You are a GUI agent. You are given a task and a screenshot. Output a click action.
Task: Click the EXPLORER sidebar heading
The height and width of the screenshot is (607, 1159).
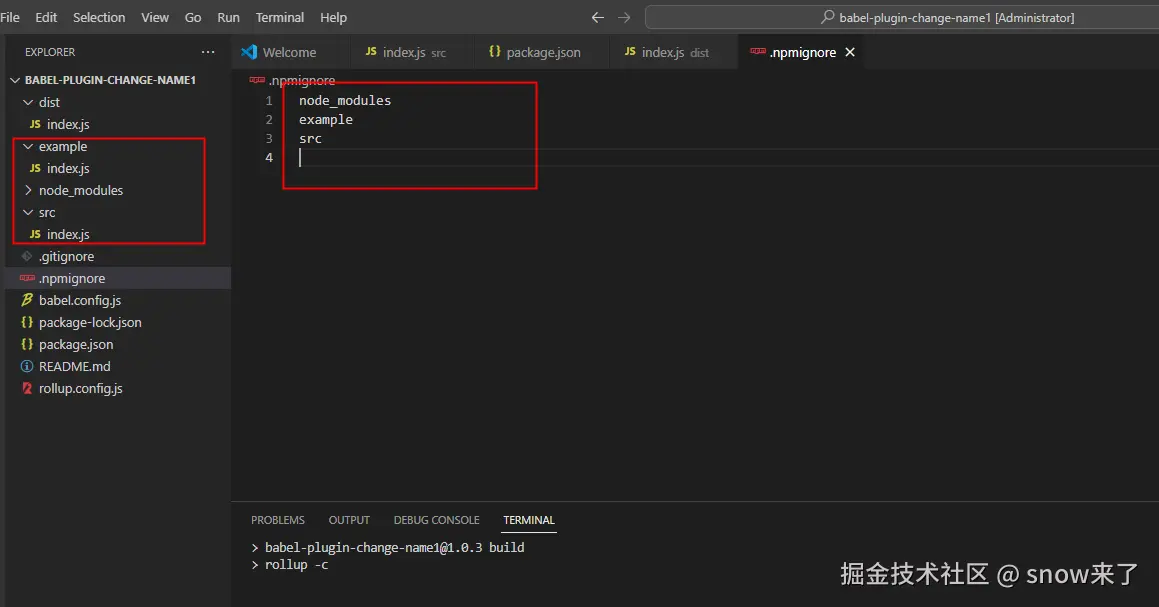pos(50,52)
